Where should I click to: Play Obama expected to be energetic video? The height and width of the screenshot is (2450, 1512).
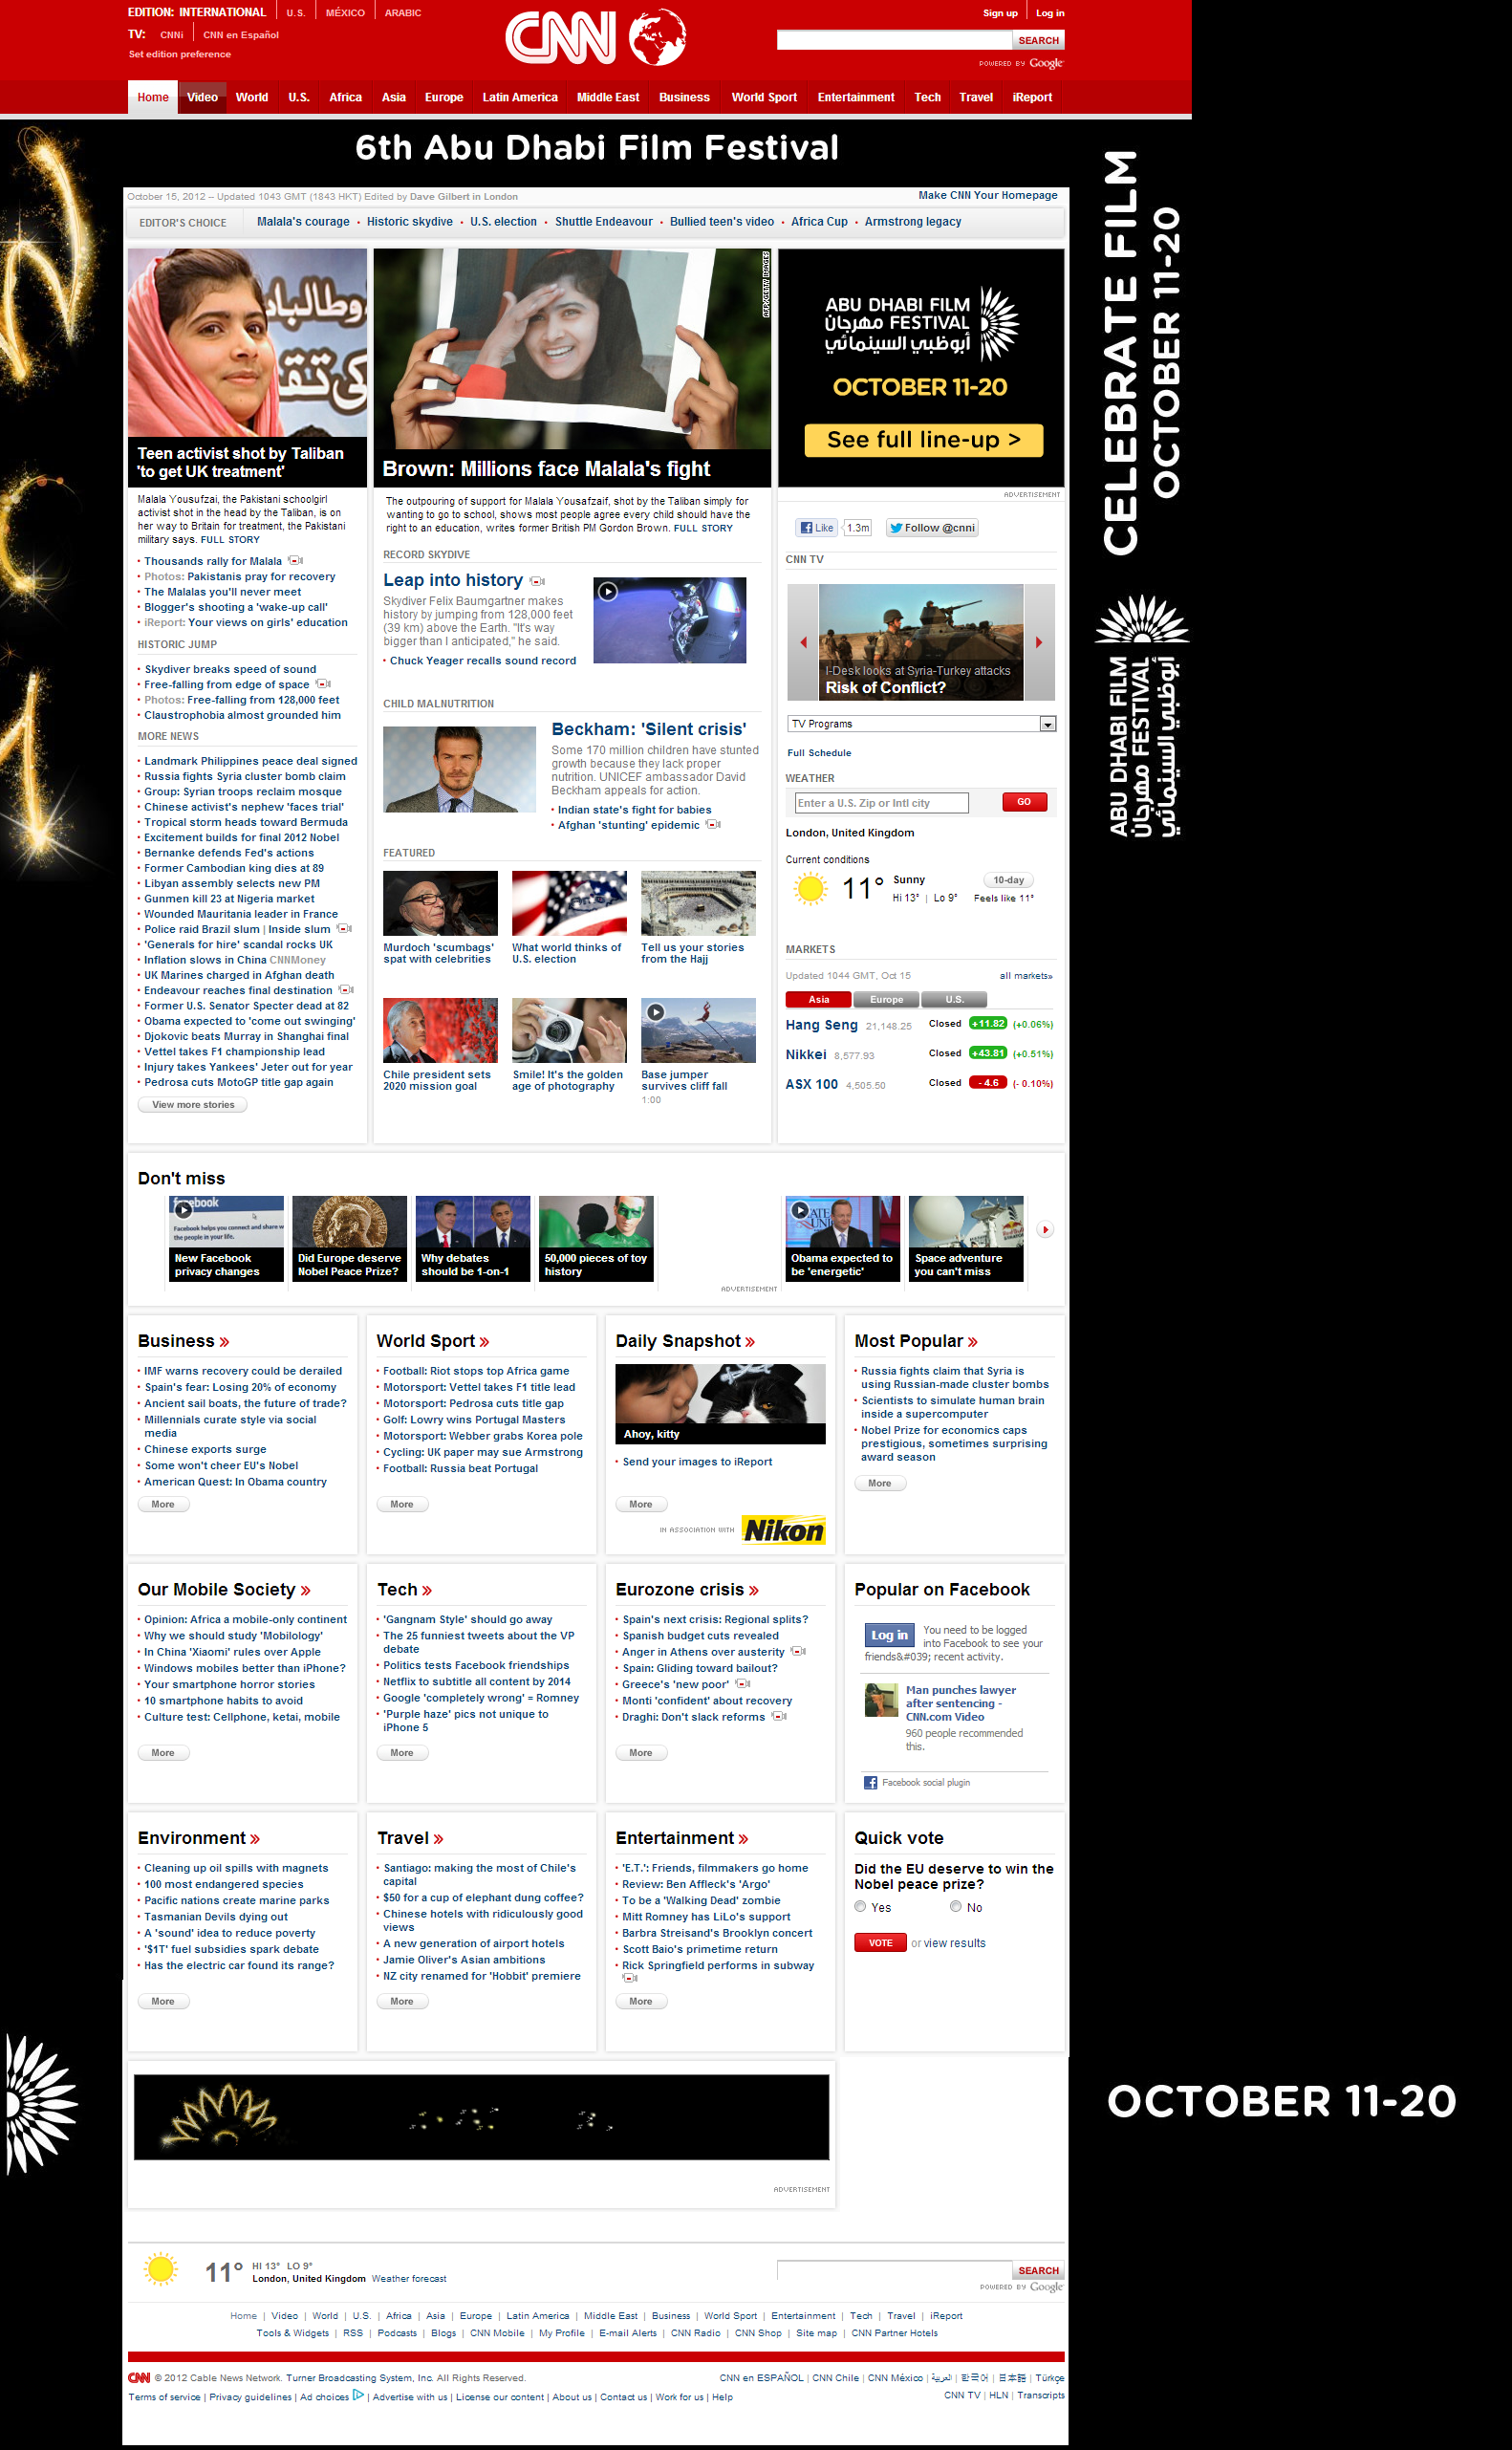842,1238
